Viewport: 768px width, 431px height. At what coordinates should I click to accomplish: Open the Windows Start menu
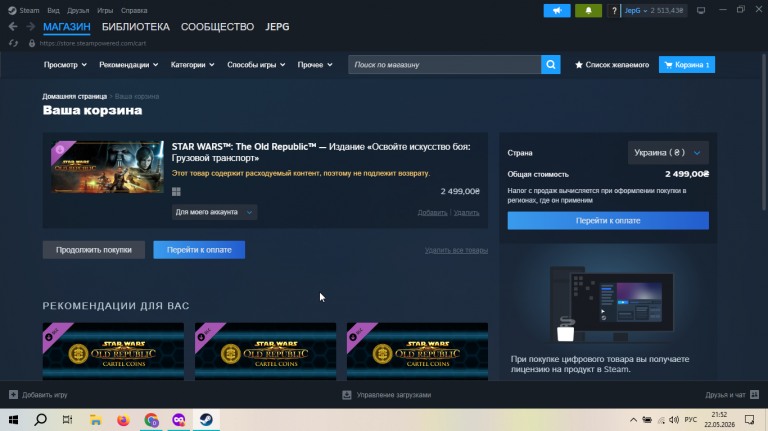(x=13, y=420)
